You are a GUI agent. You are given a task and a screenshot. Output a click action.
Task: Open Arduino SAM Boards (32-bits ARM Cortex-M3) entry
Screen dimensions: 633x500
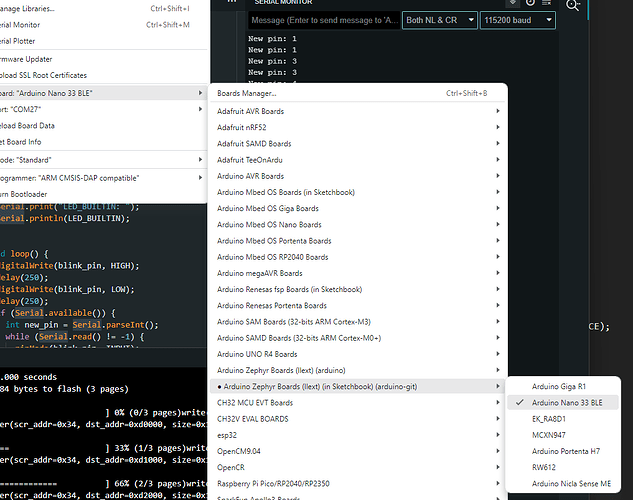point(358,322)
